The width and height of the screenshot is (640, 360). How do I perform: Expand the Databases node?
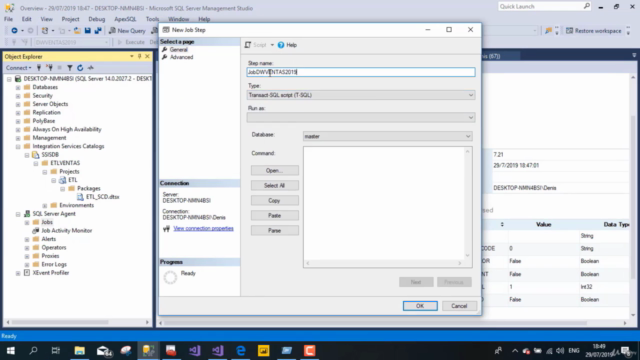[x=18, y=87]
